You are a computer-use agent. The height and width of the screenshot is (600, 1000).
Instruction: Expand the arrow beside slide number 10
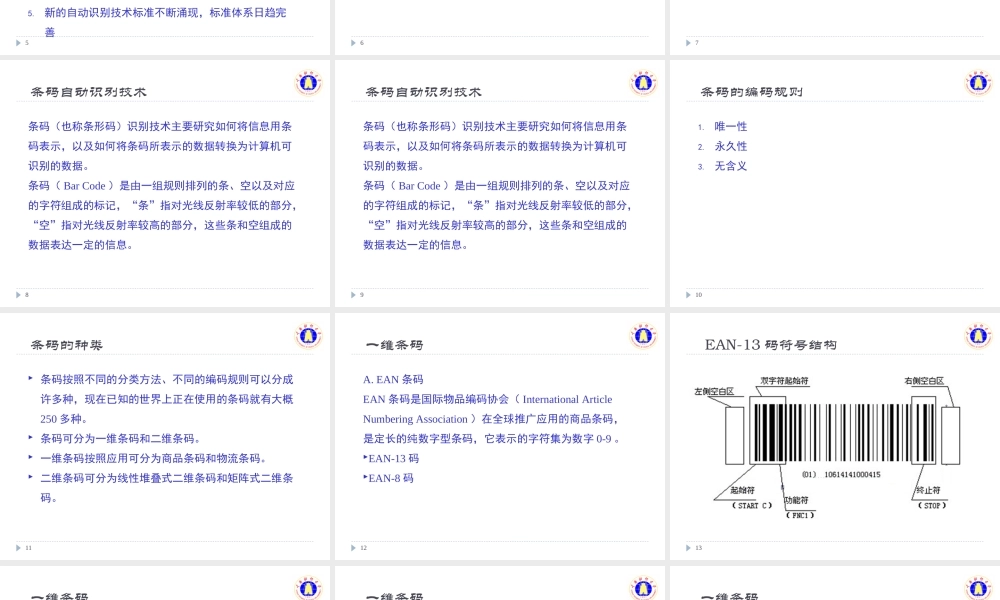688,295
